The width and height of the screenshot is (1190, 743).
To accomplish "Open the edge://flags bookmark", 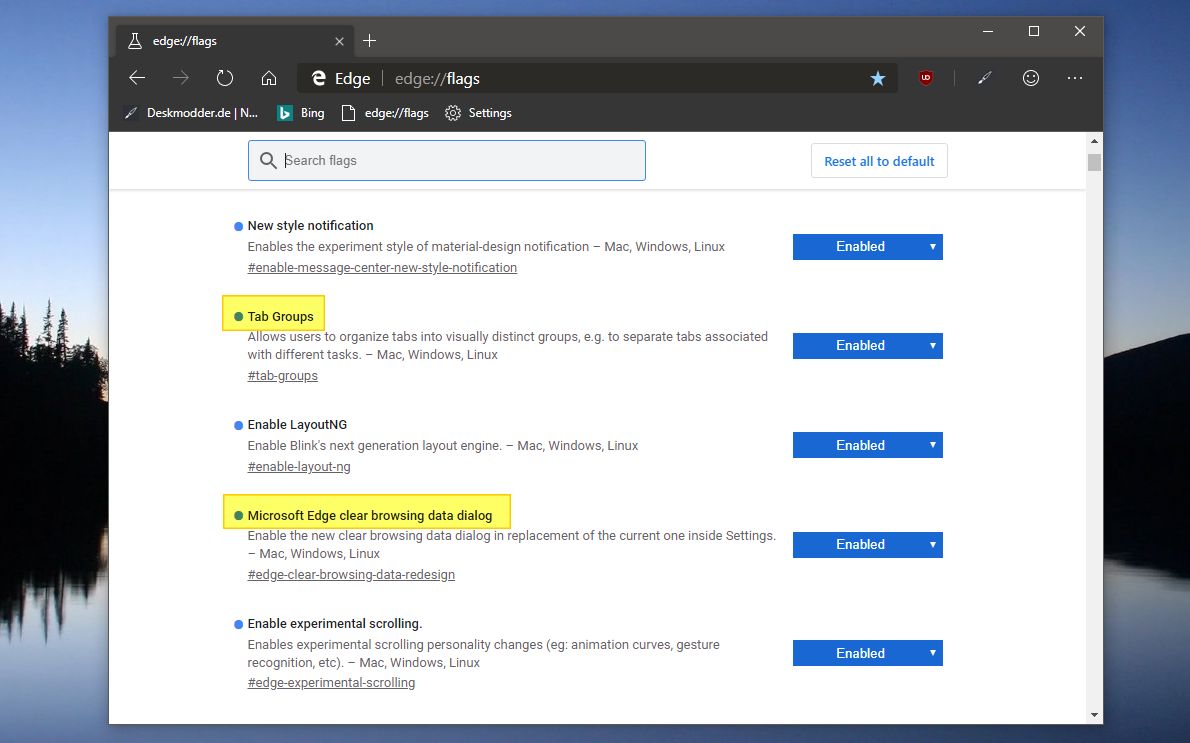I will click(386, 113).
